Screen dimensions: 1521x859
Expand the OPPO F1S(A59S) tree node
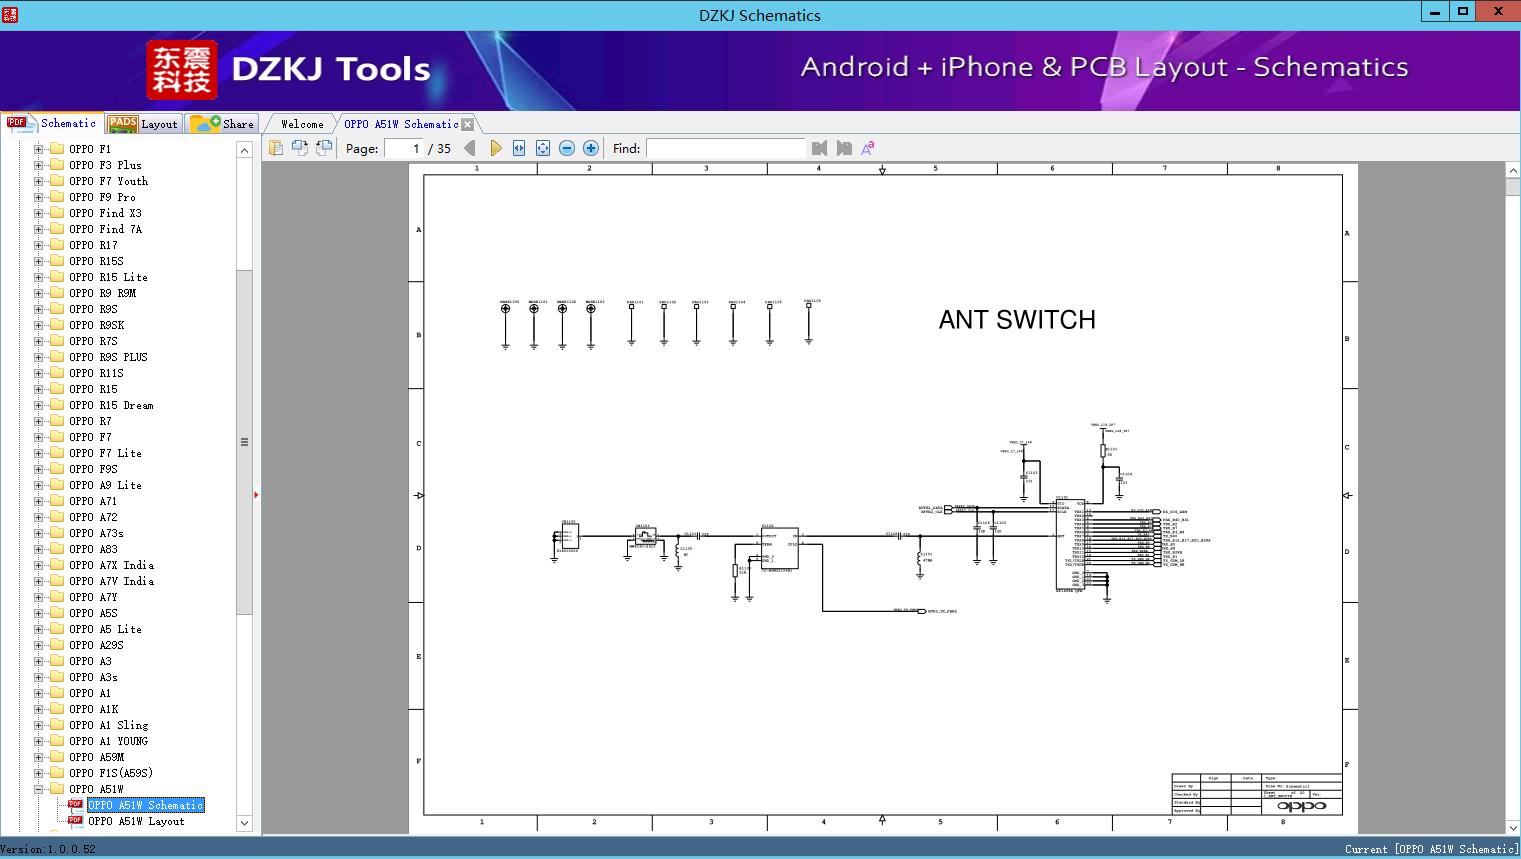39,773
